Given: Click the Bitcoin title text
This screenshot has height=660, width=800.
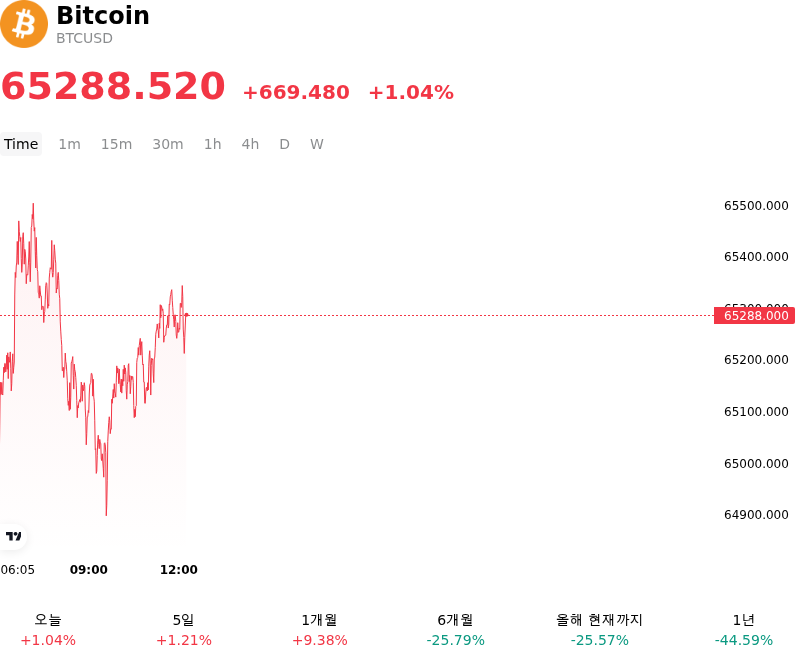Looking at the screenshot, I should point(103,15).
